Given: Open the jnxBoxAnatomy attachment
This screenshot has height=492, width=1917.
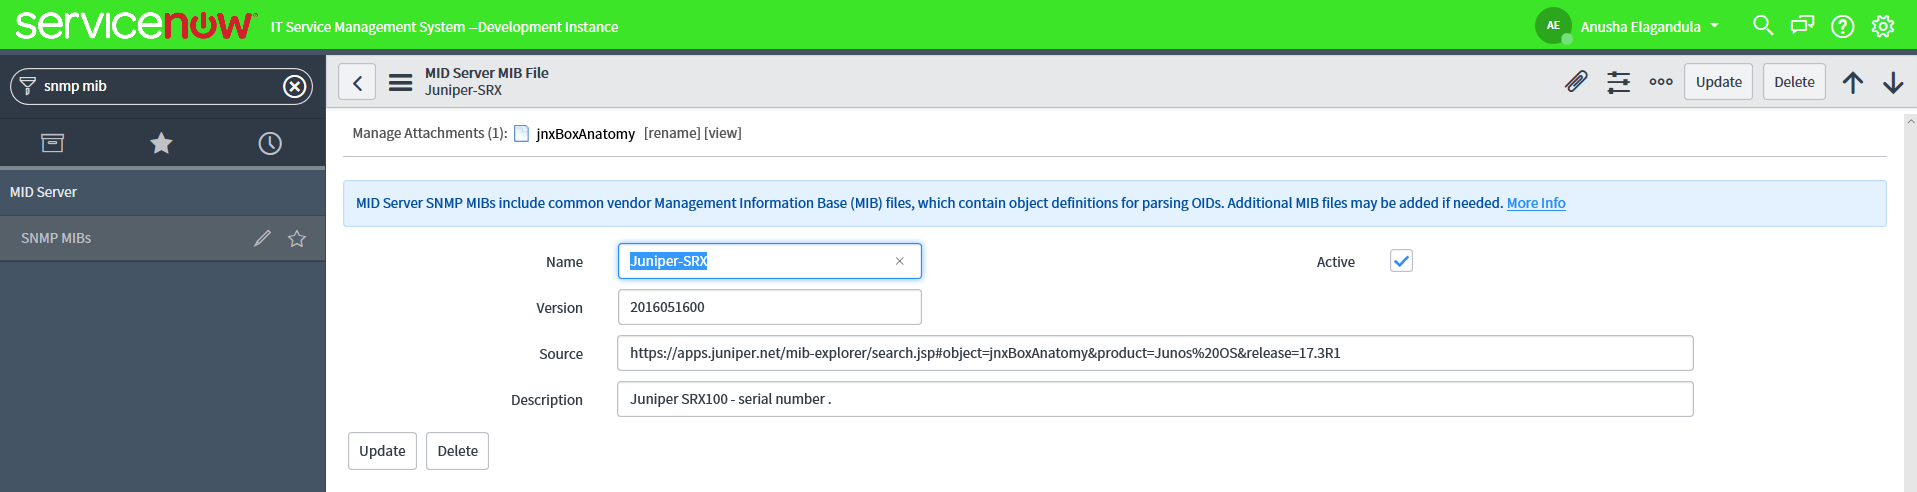Looking at the screenshot, I should click(x=585, y=134).
